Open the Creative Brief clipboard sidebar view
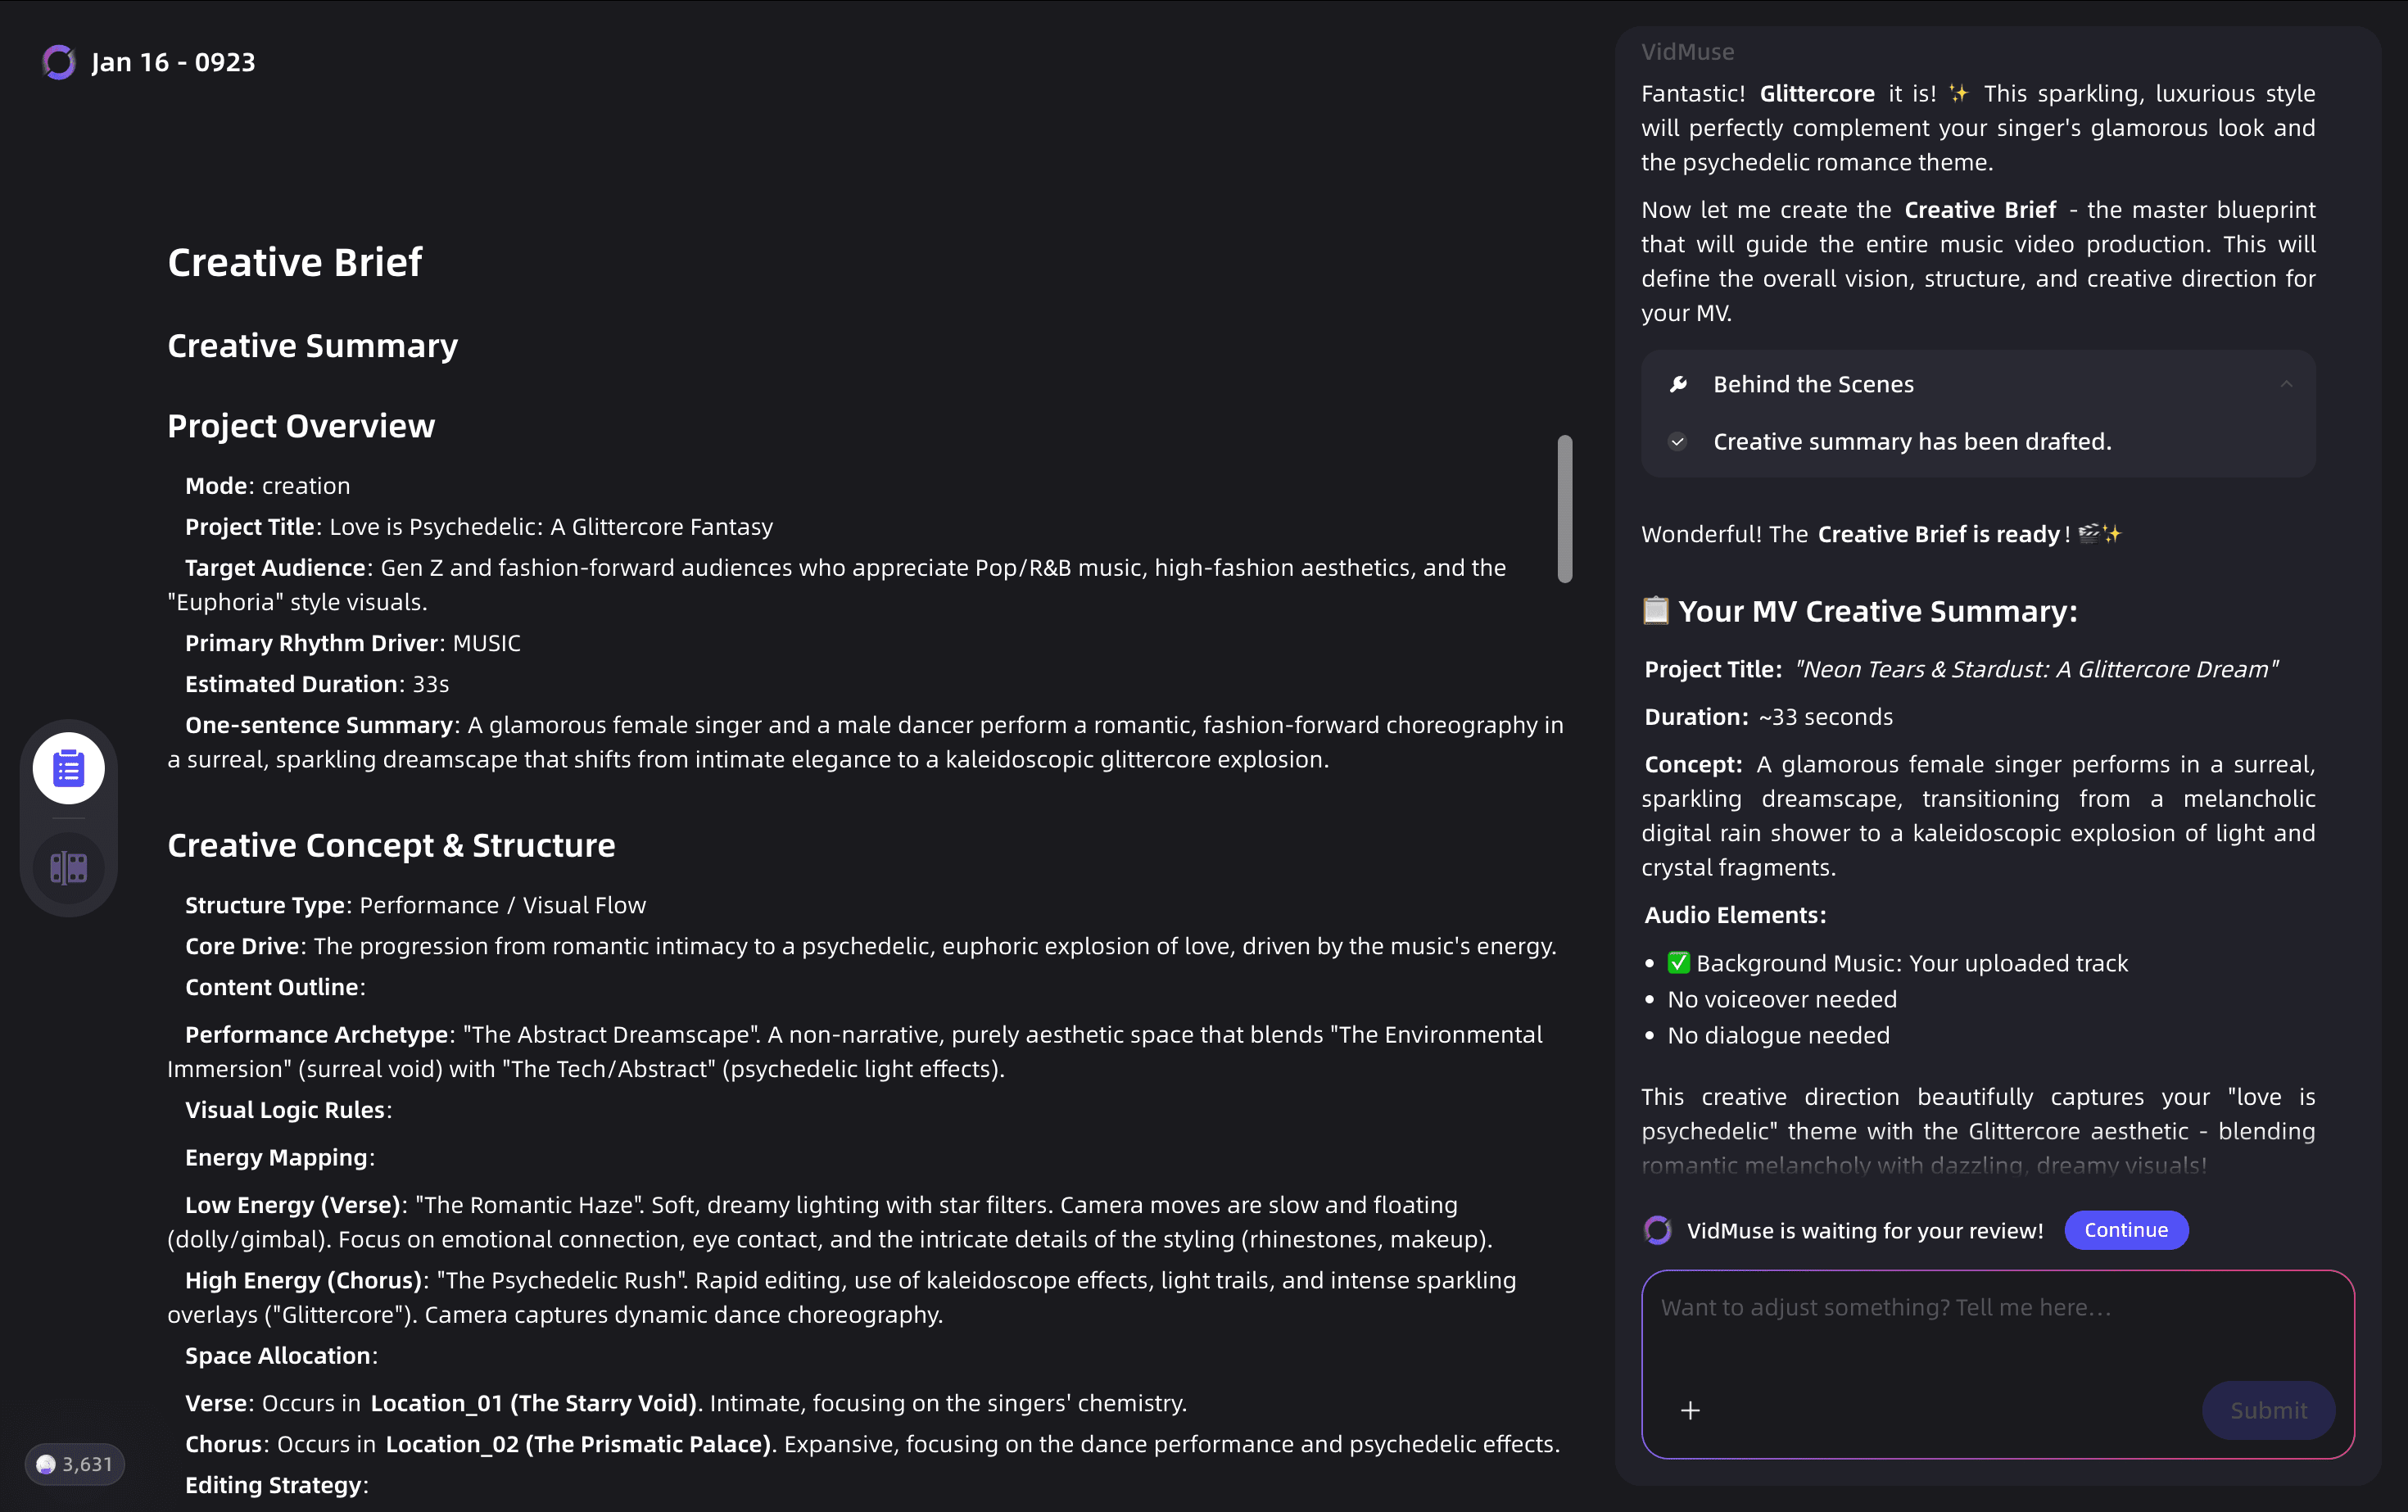Viewport: 2408px width, 1512px height. click(x=69, y=768)
